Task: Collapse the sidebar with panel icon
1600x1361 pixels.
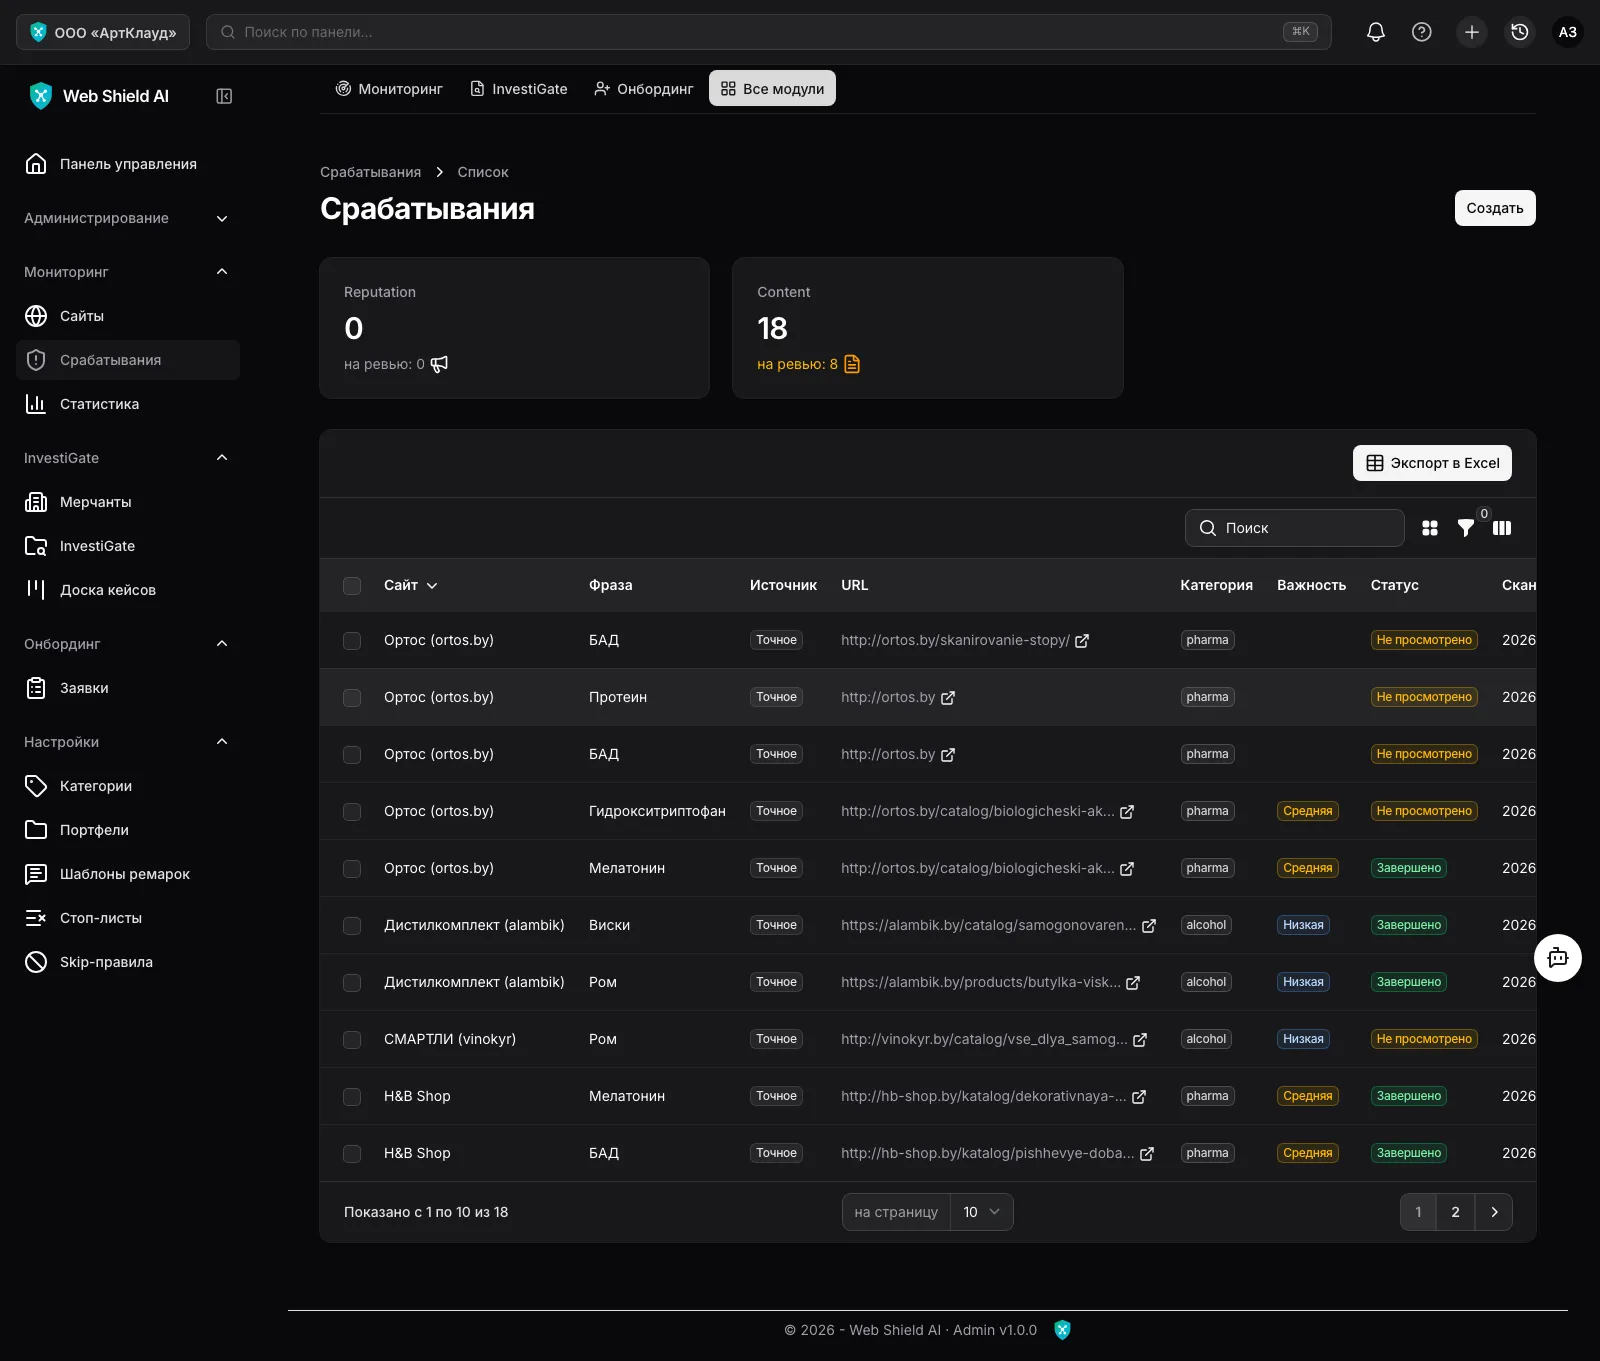Action: coord(224,96)
